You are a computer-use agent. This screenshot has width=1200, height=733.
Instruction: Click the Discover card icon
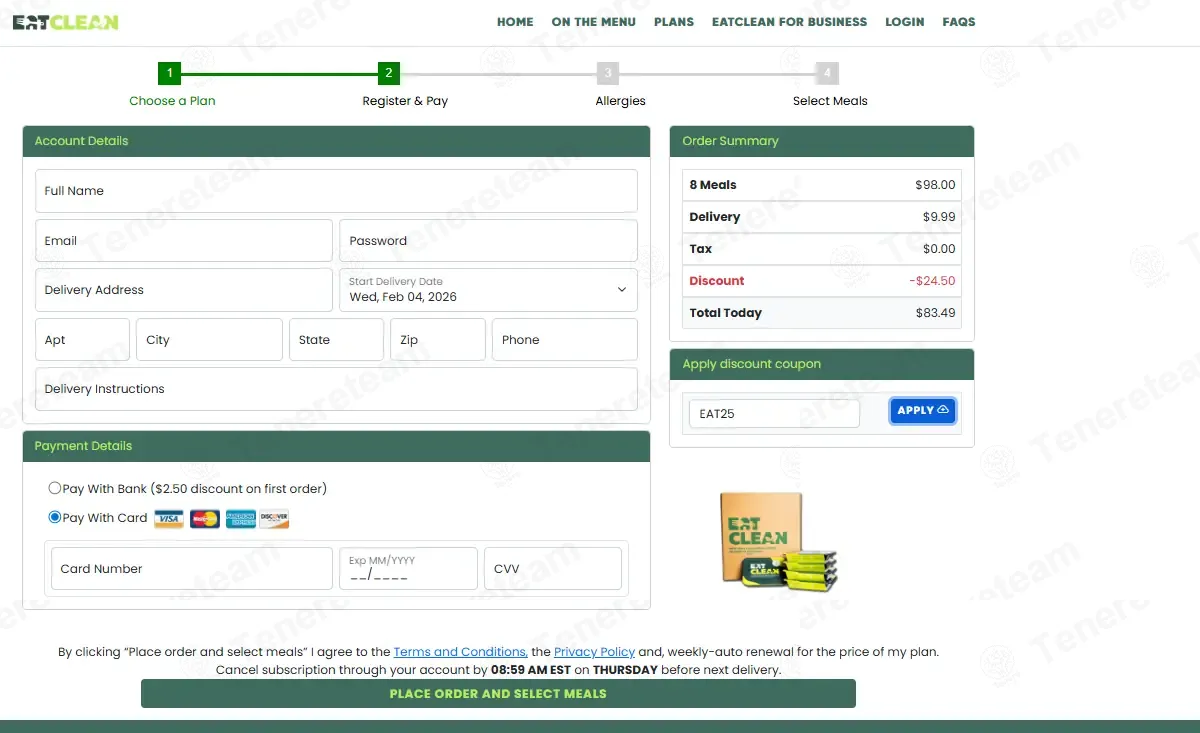pos(274,519)
